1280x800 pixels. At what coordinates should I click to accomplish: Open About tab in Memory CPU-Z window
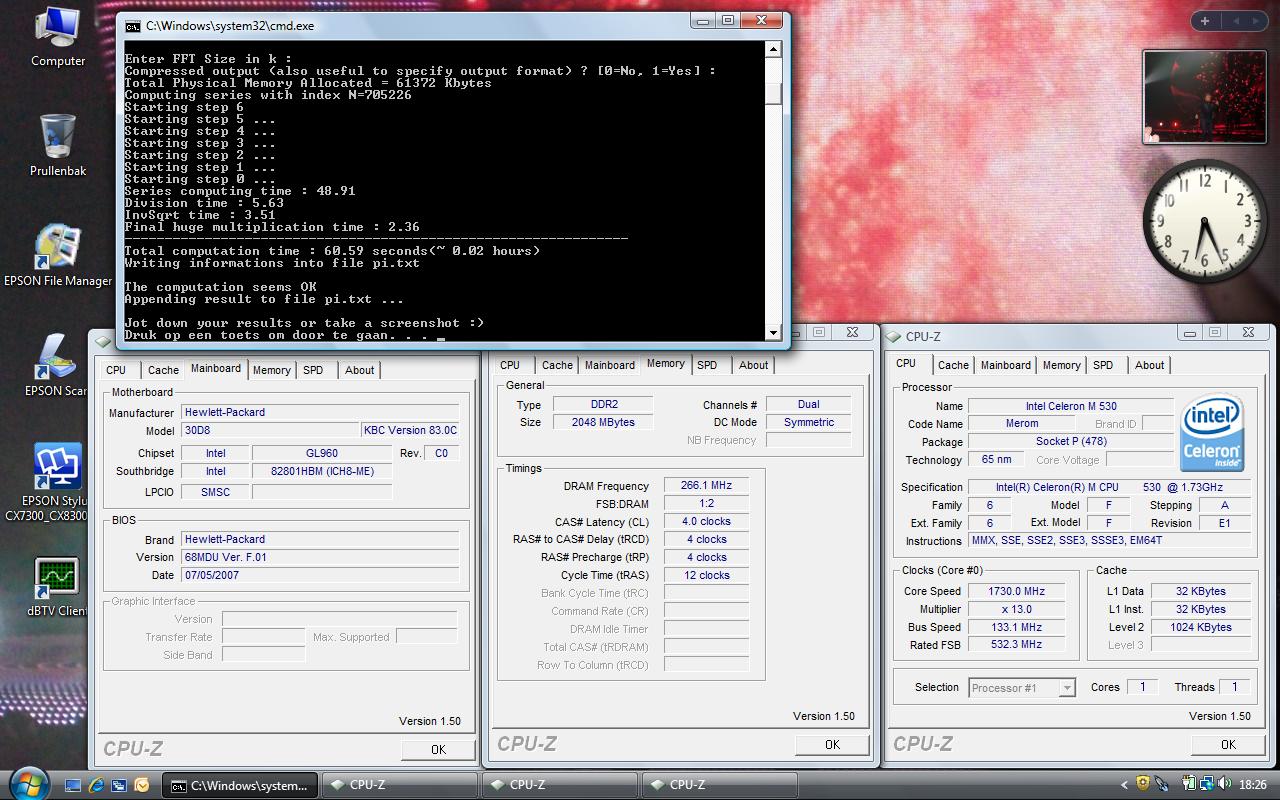click(753, 365)
